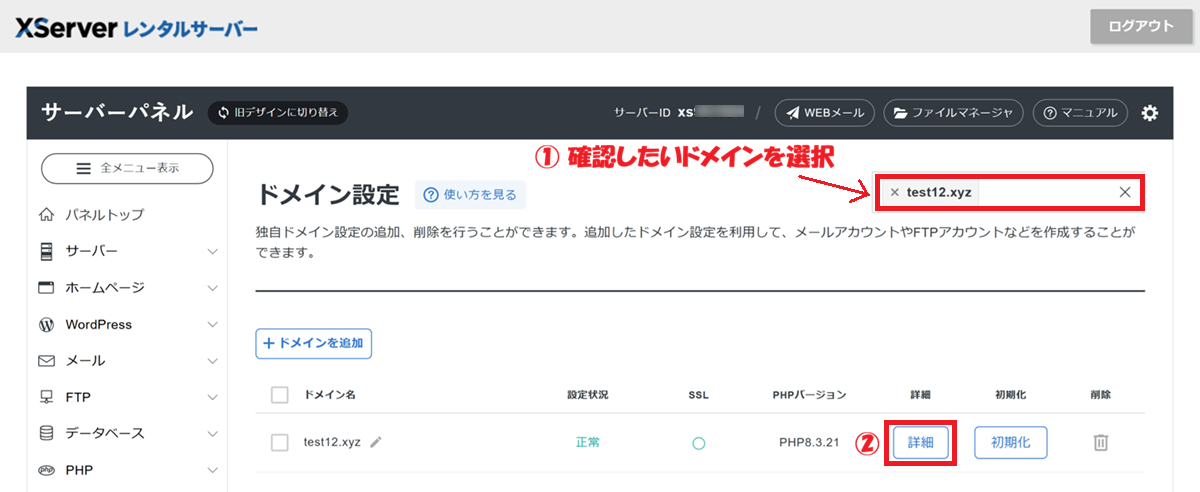
Task: Click the 初期化 button for test12.xyz
Action: coord(1010,442)
